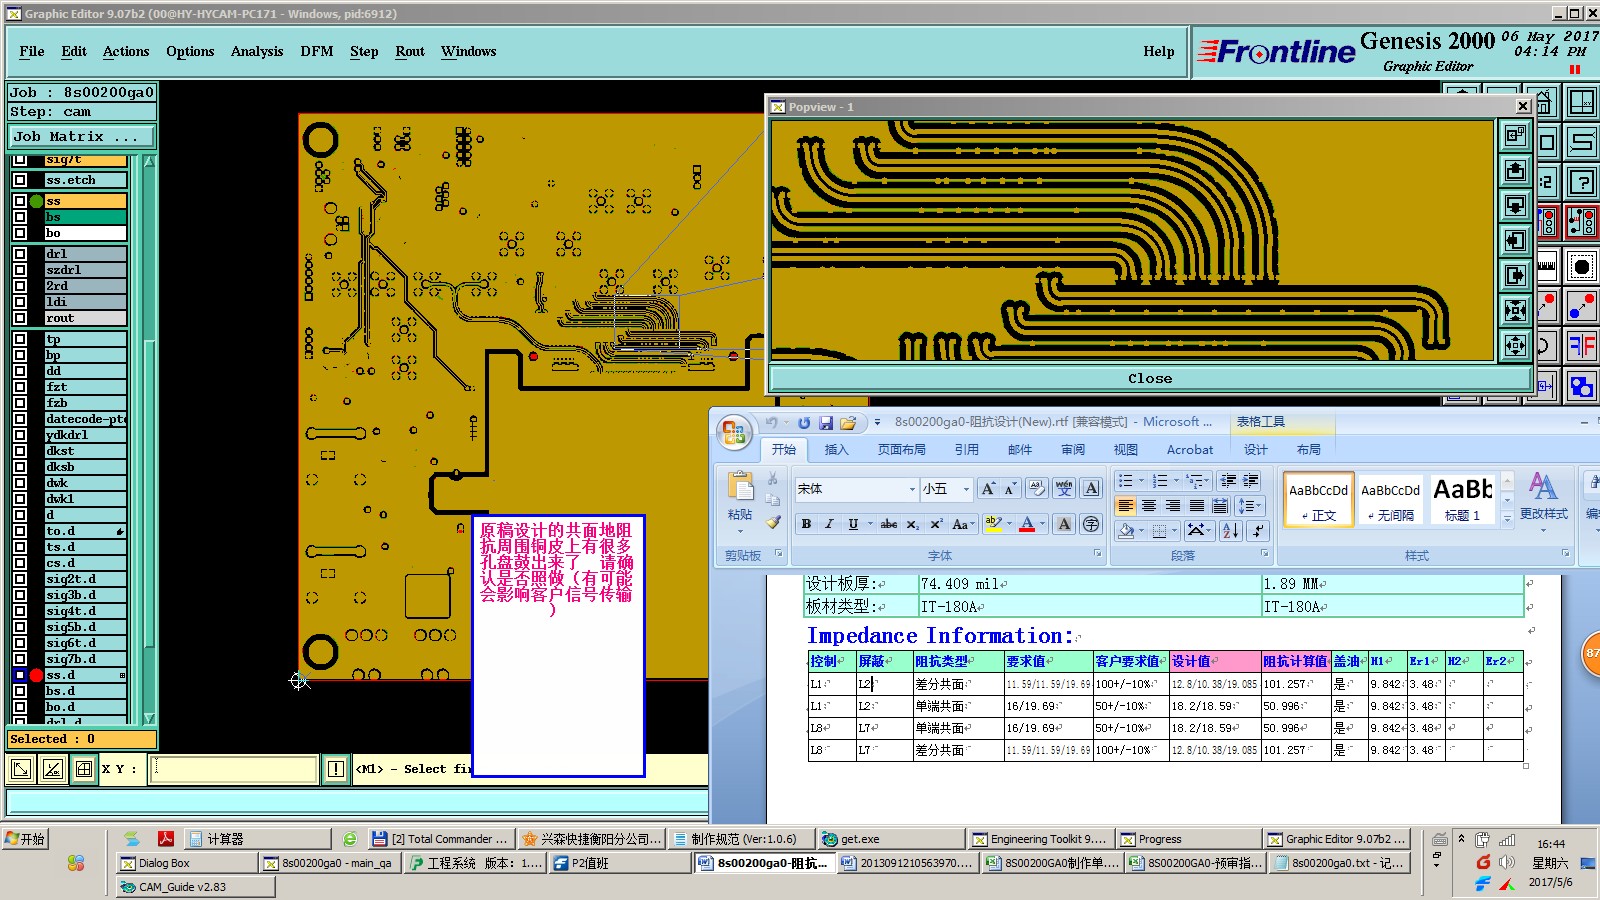The width and height of the screenshot is (1600, 900).
Task: Click the Windows Start button 开始
Action: [x=26, y=839]
